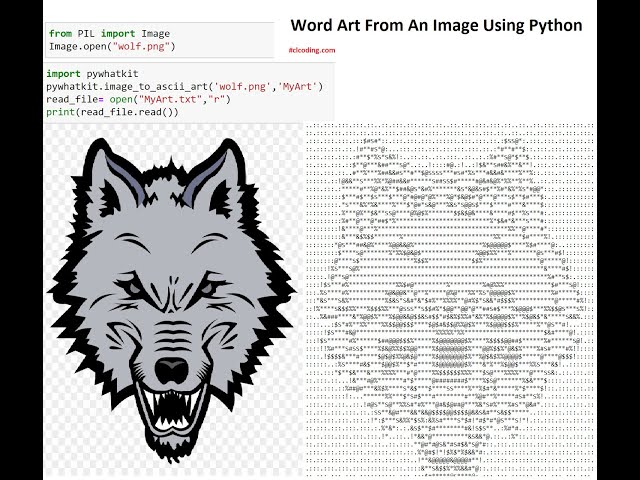Click the "import pywhatkit" code line
640x480 pixels.
coord(92,74)
